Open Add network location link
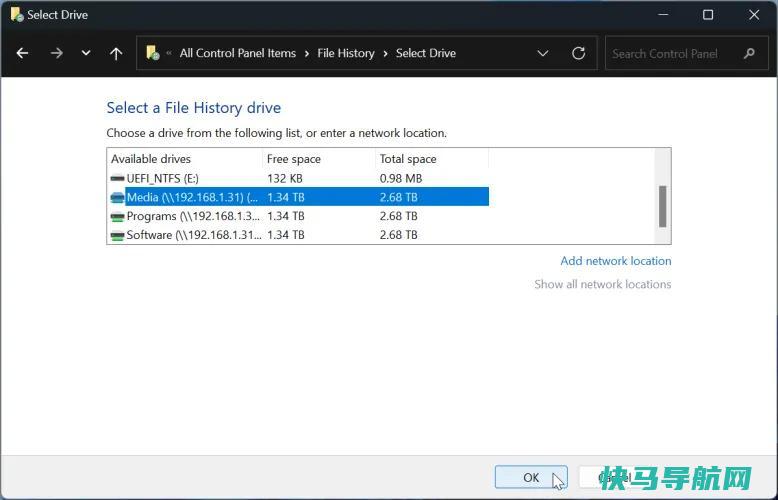The height and width of the screenshot is (500, 778). click(616, 260)
